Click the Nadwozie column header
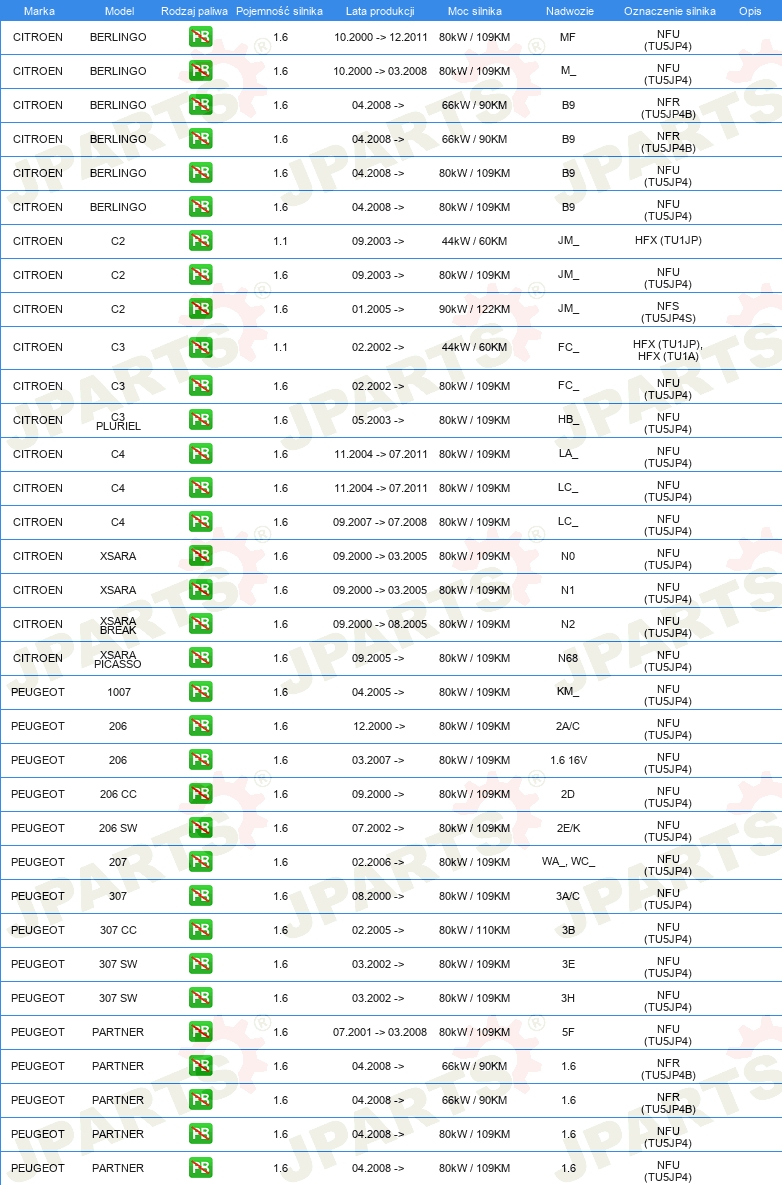 (570, 11)
